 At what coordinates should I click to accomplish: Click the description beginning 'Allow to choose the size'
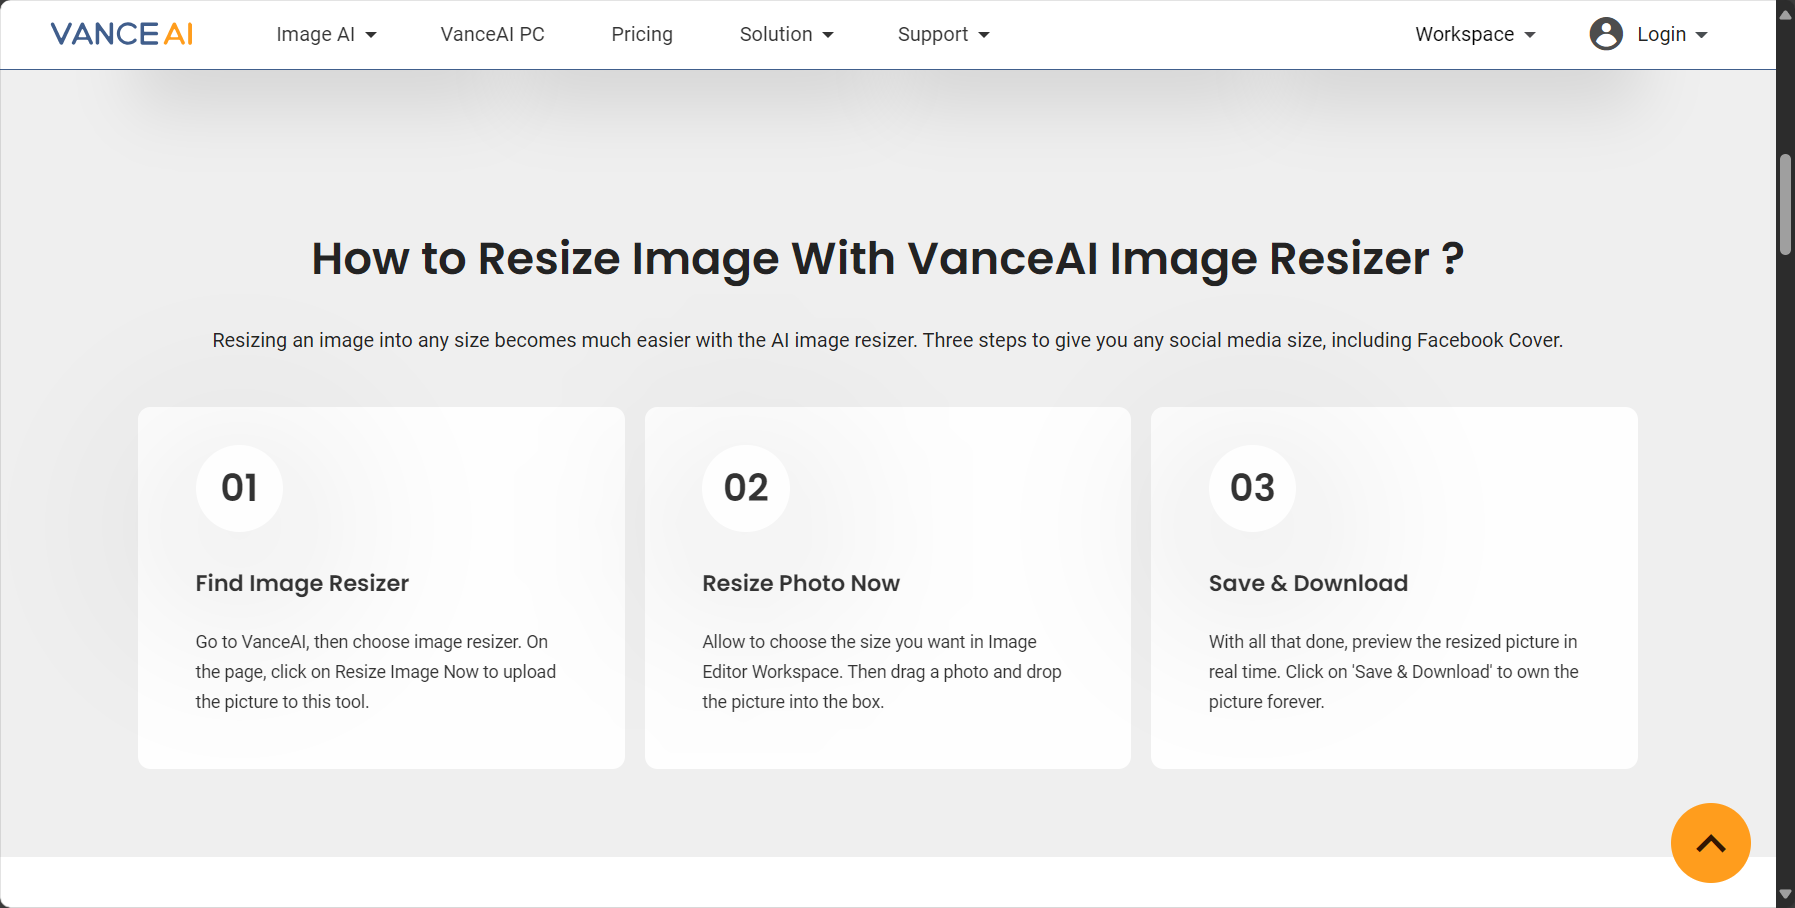click(x=882, y=672)
